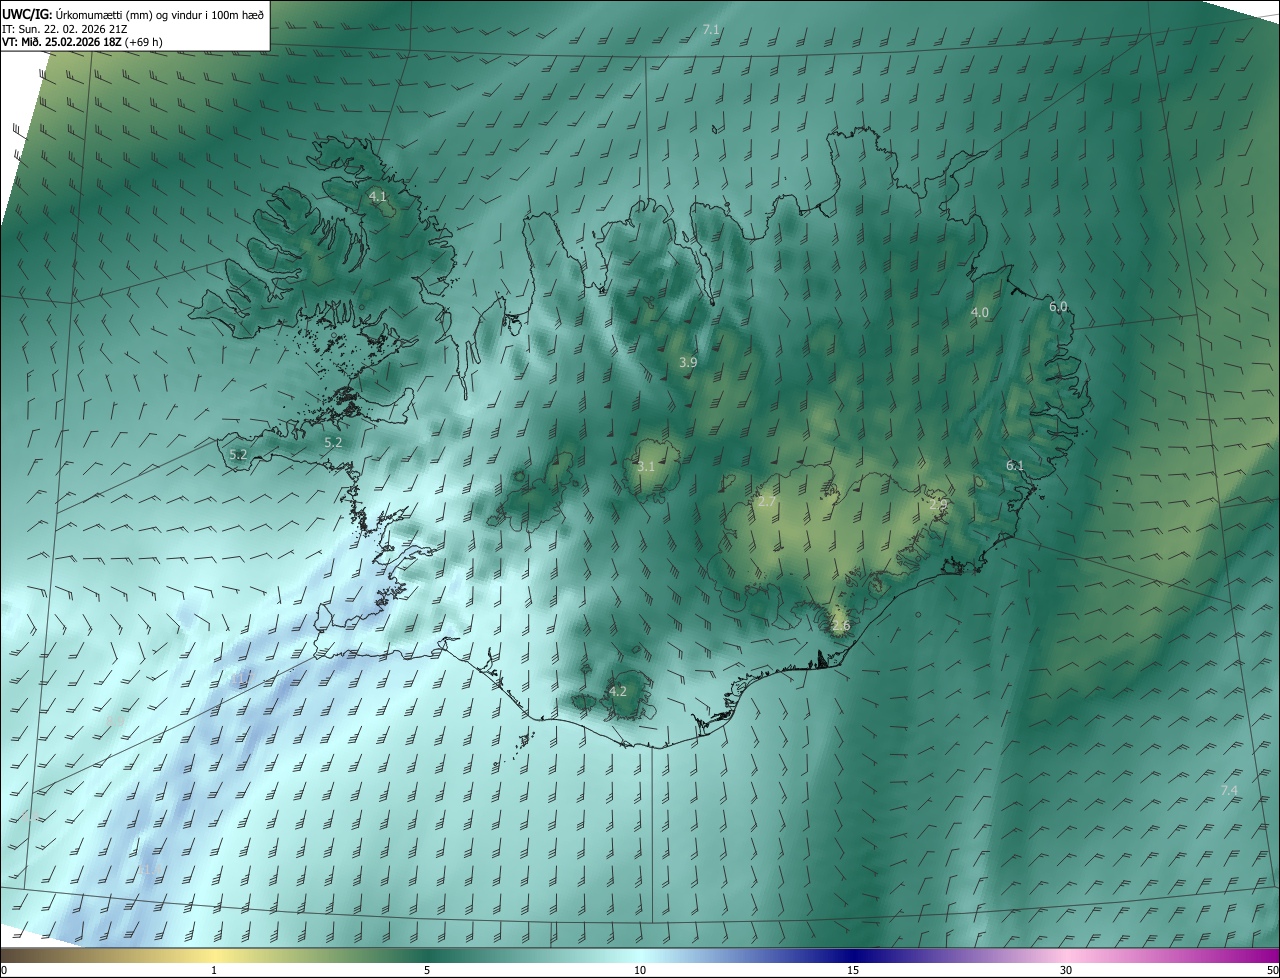The width and height of the screenshot is (1280, 978).
Task: Select the 2.6 precipitation value label
Action: click(x=841, y=626)
